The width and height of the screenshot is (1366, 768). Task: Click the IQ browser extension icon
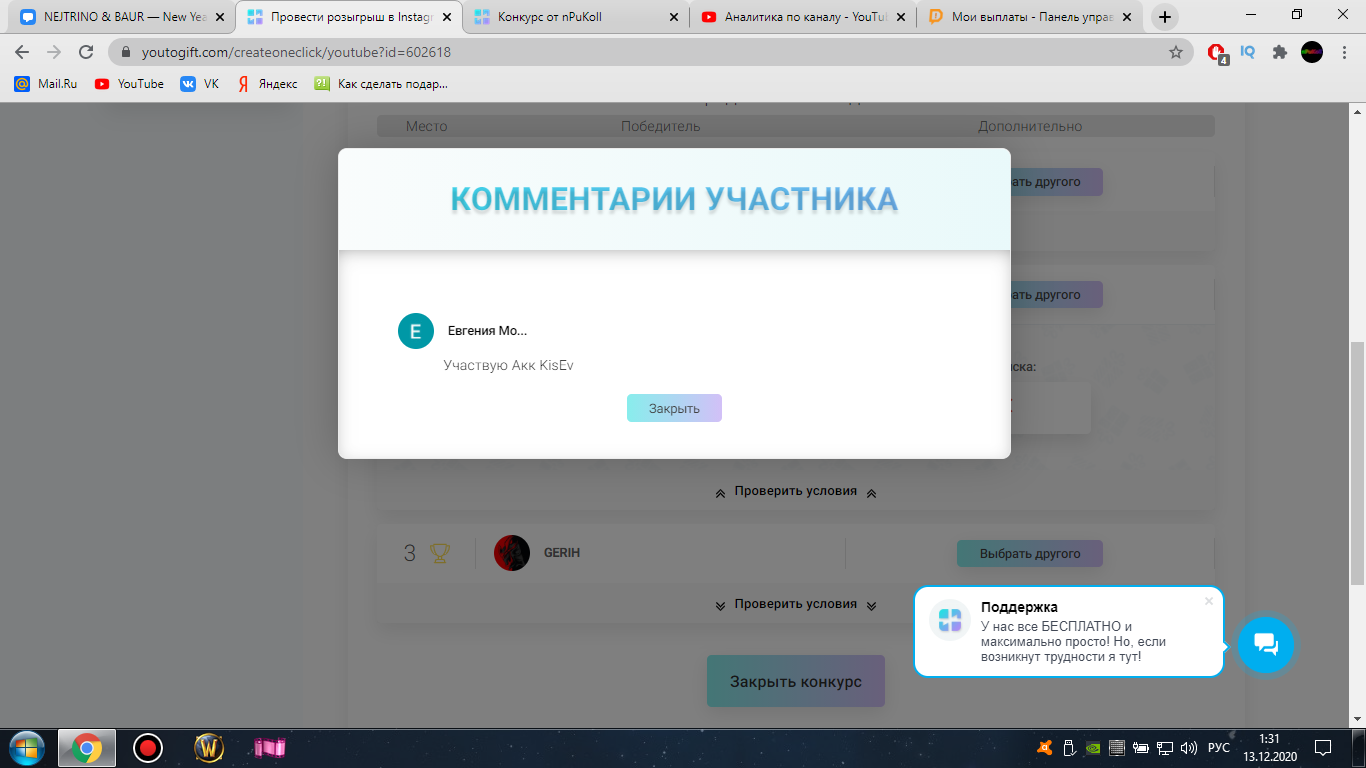[1247, 52]
